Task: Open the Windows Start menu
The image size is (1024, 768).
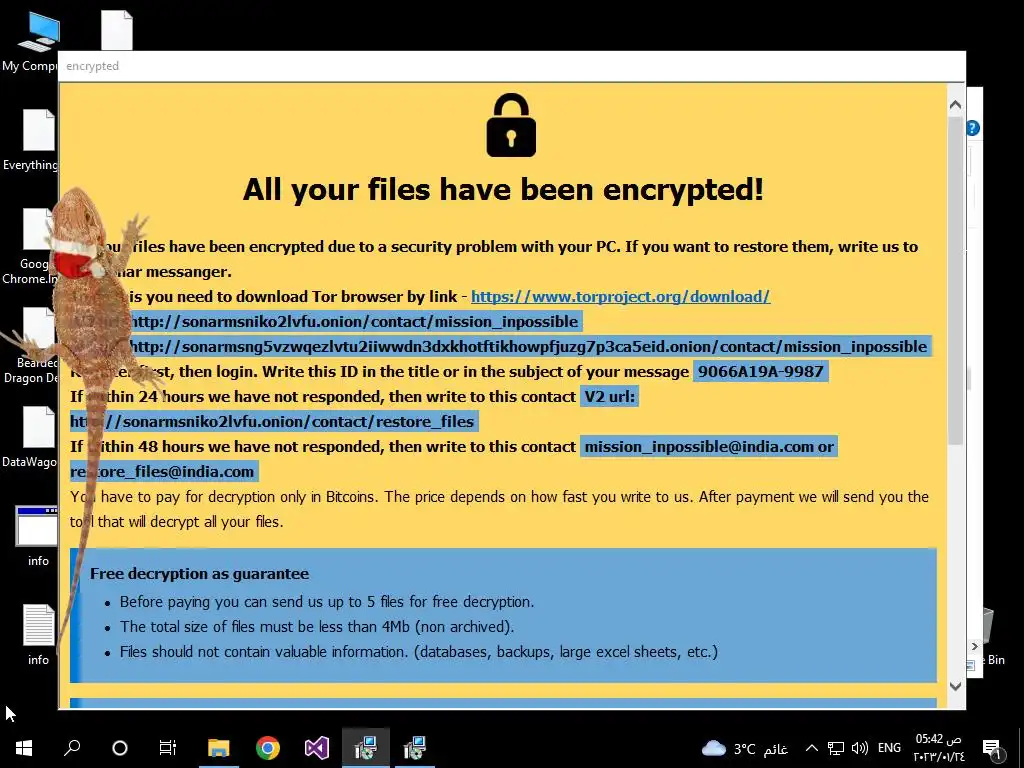Action: pyautogui.click(x=24, y=748)
